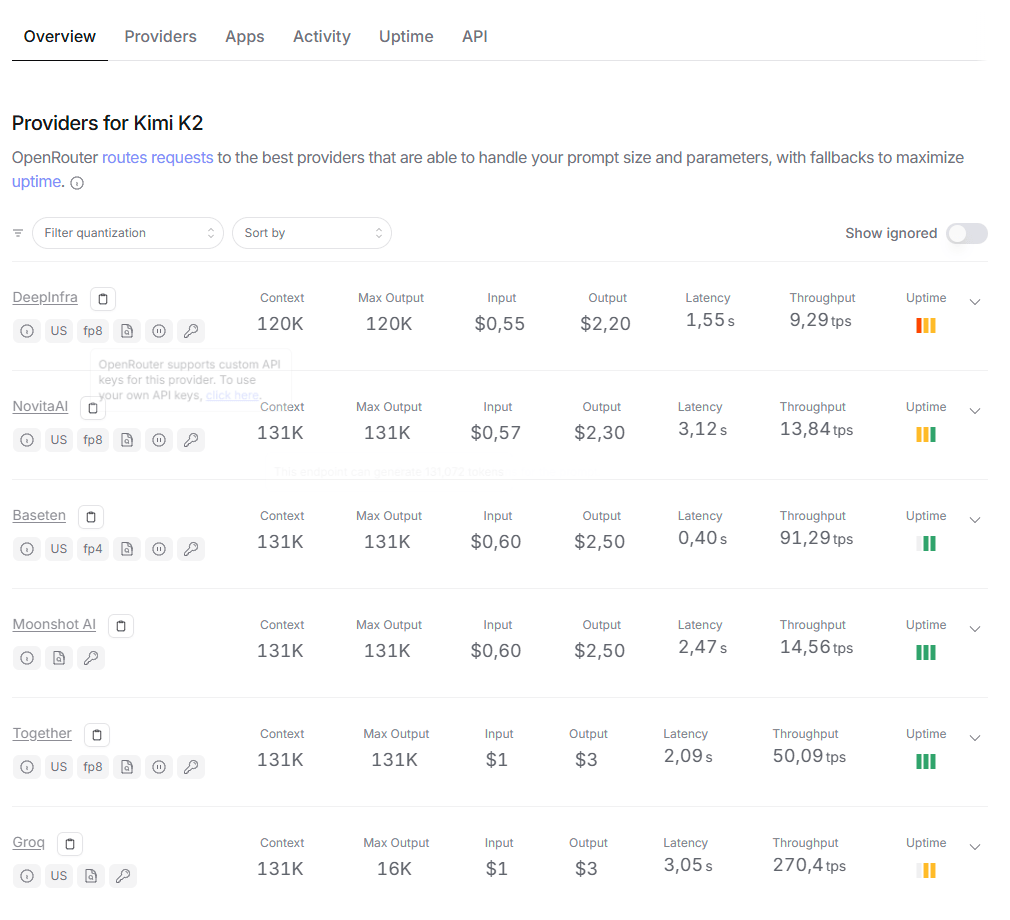The width and height of the screenshot is (1010, 920).
Task: Toggle the Show ignored switch
Action: (x=966, y=233)
